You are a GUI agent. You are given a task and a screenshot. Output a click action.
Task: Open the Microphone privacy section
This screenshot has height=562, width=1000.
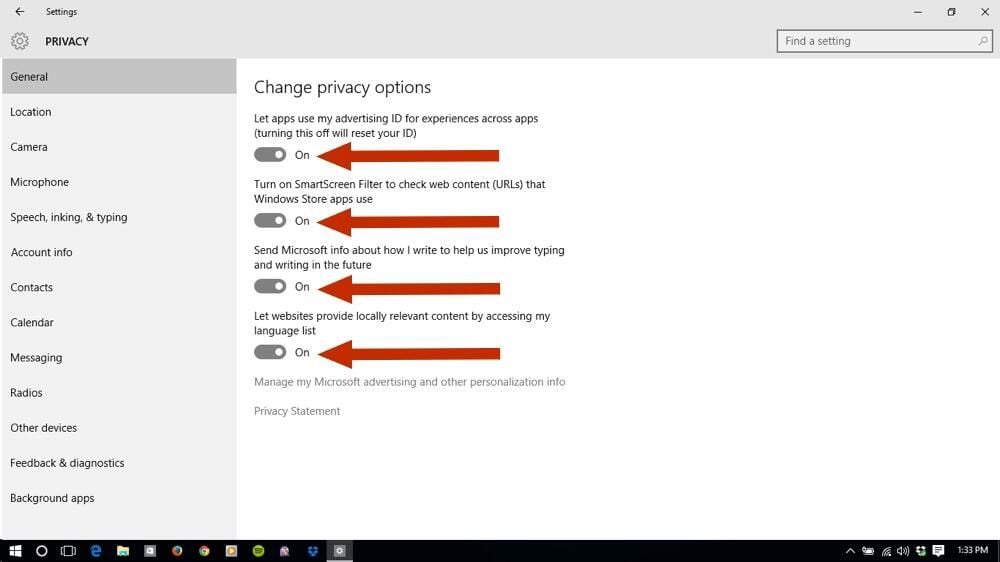coord(119,182)
